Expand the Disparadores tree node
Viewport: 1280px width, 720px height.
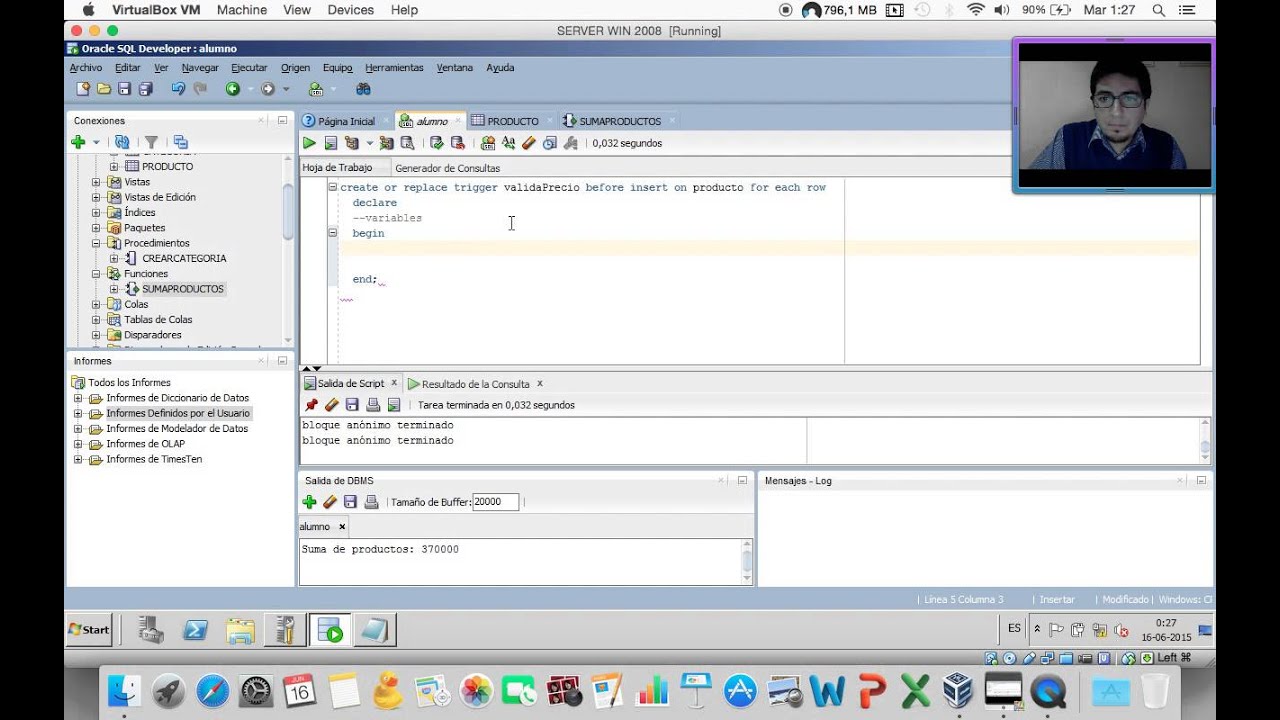96,335
